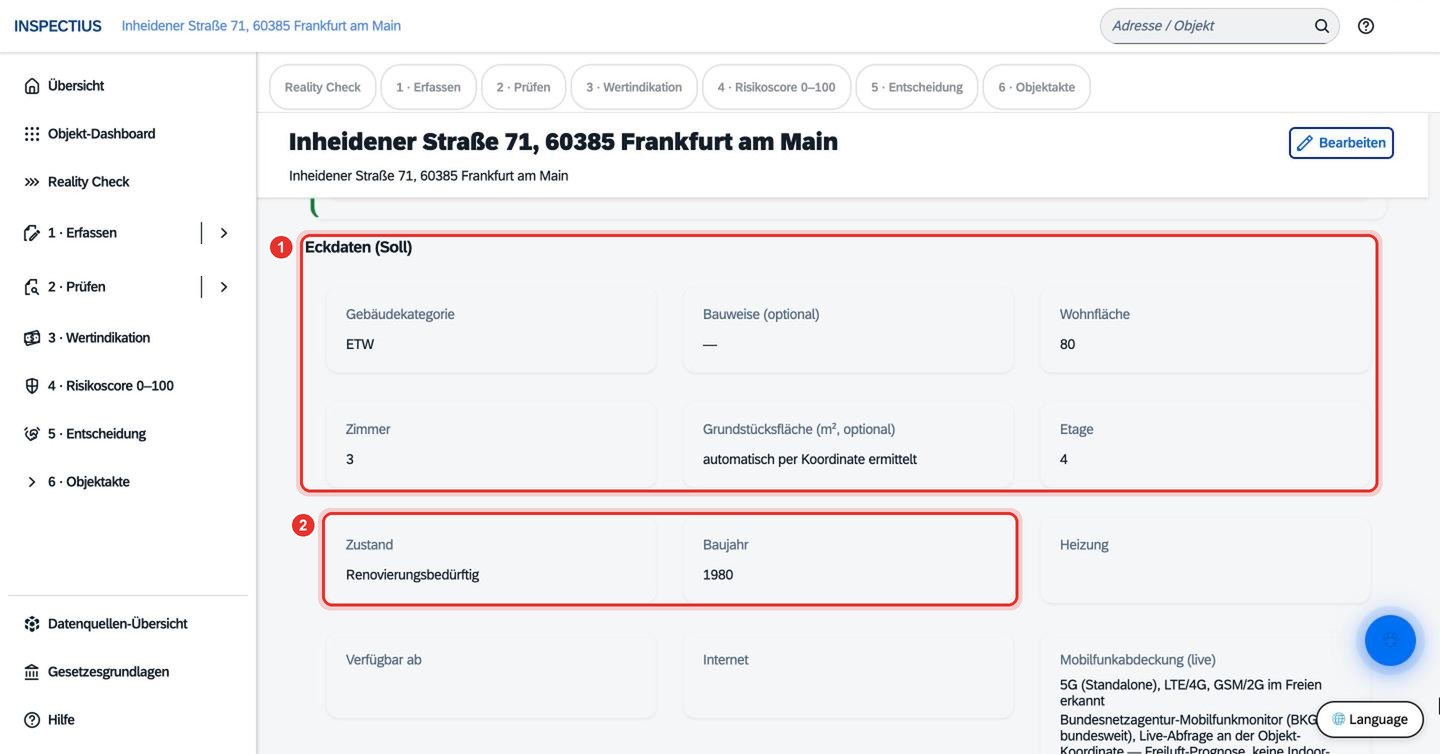Click the Etage value 4

click(x=1064, y=459)
